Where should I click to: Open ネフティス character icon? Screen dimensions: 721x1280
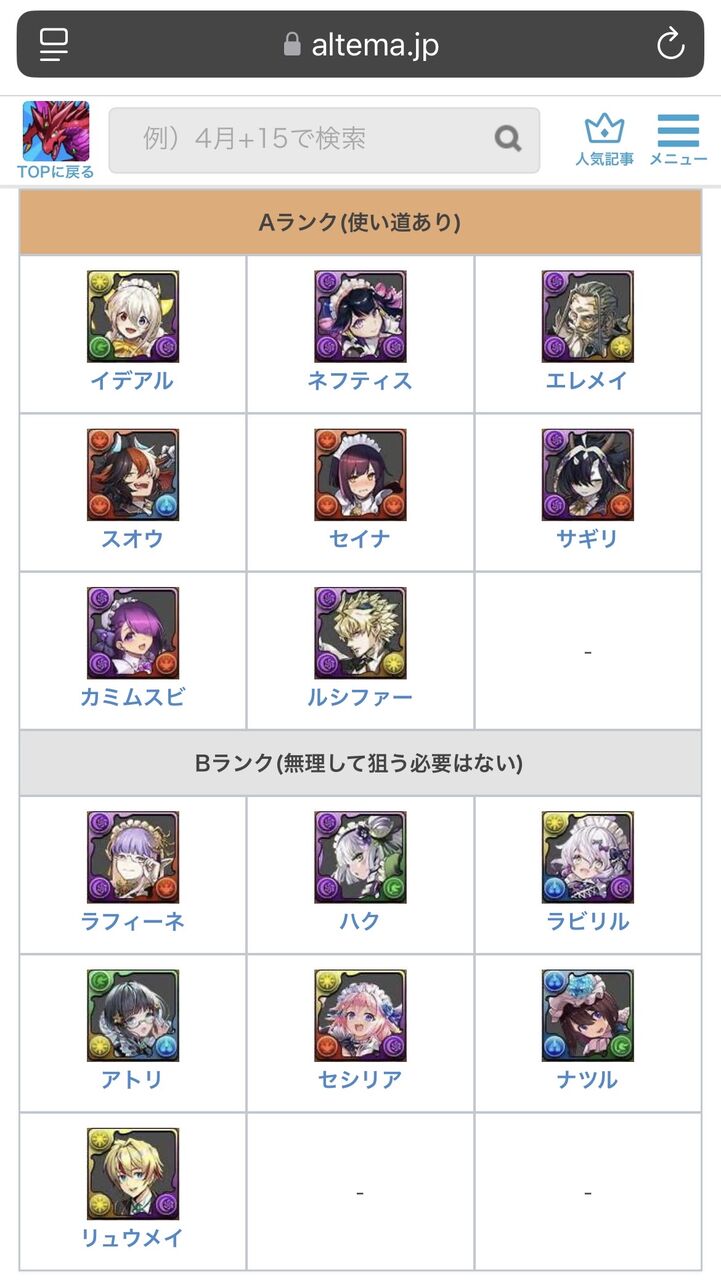click(360, 316)
